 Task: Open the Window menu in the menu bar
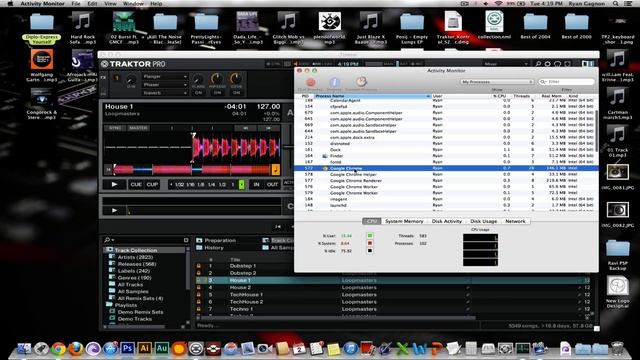(x=133, y=3)
